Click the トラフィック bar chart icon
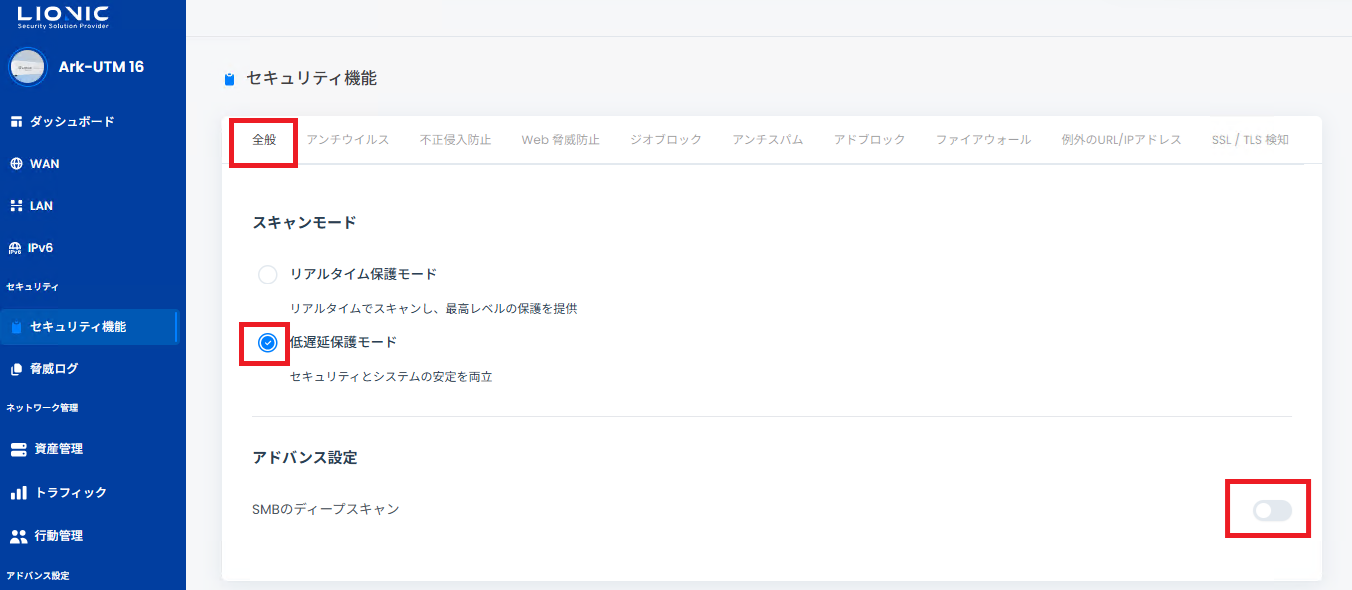Screen dimensions: 1352x590 coord(18,493)
